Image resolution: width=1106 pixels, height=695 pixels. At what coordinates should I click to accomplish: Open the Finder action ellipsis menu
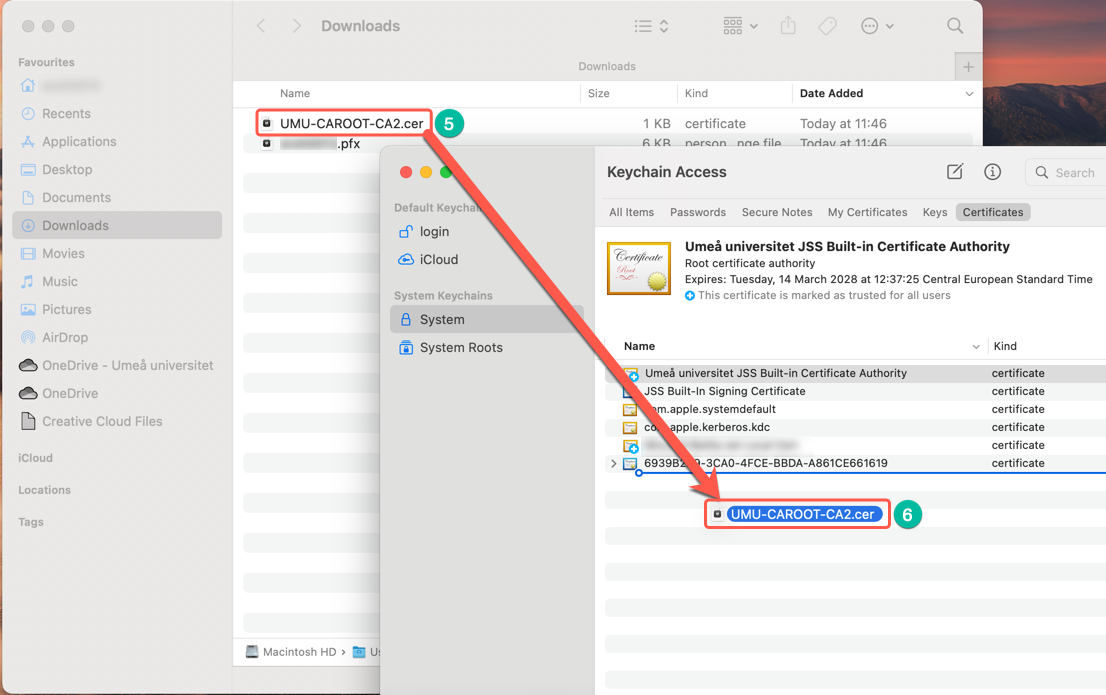pos(877,26)
